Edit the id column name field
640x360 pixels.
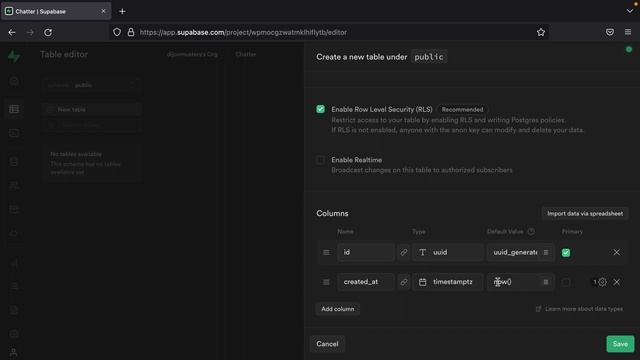366,252
